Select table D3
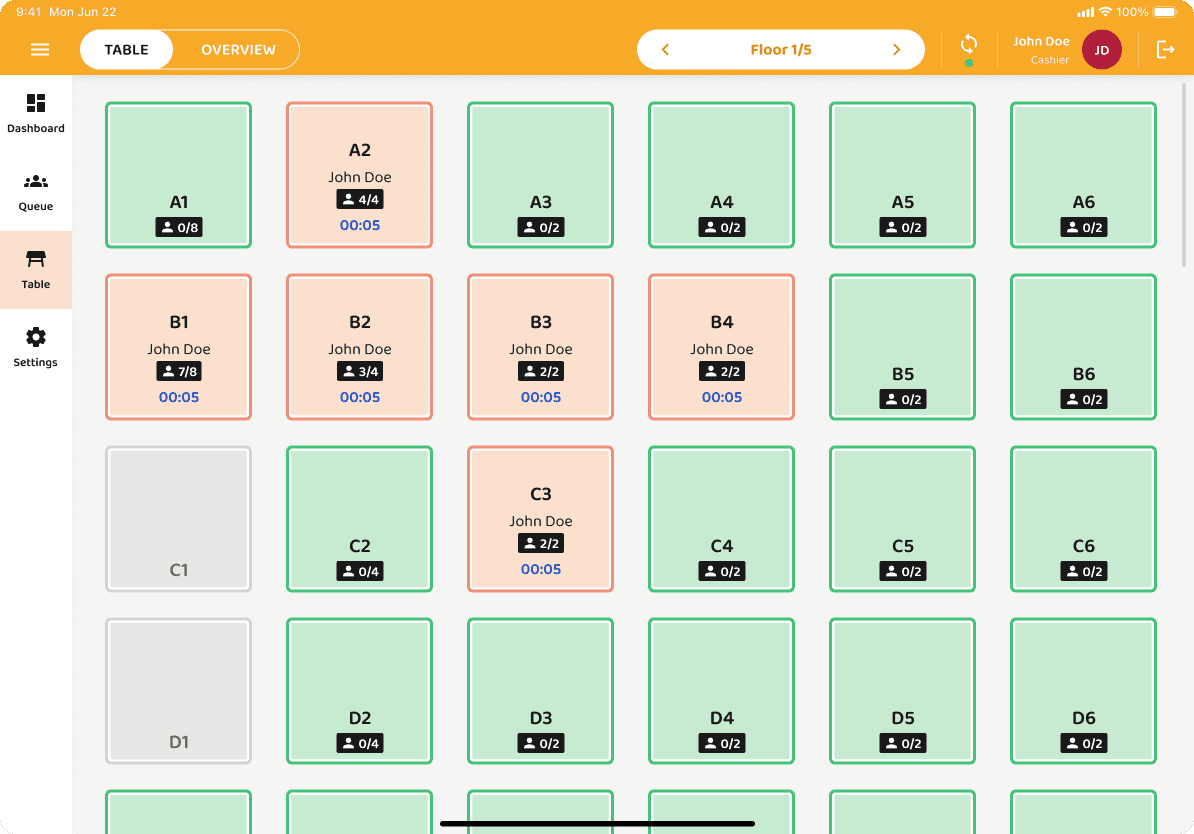 coord(541,691)
